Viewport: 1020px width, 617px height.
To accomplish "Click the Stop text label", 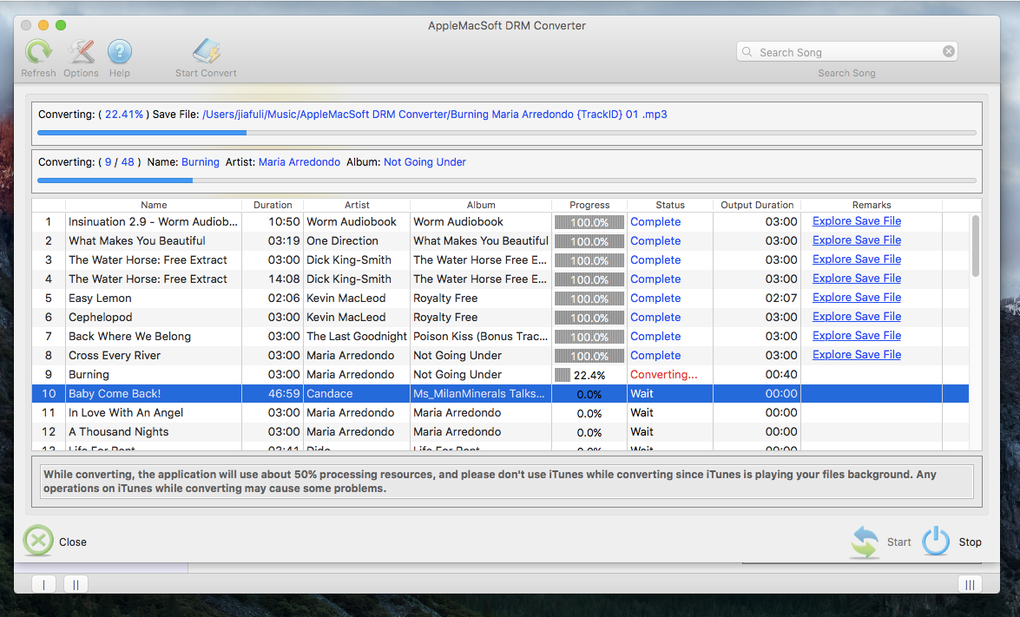I will pyautogui.click(x=970, y=542).
